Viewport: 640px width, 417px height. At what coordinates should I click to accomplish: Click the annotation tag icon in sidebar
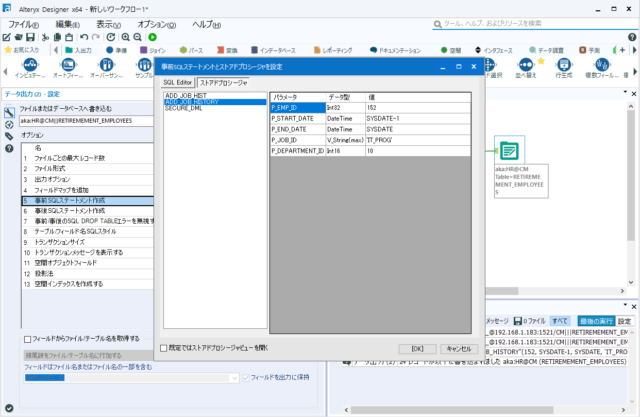8,135
